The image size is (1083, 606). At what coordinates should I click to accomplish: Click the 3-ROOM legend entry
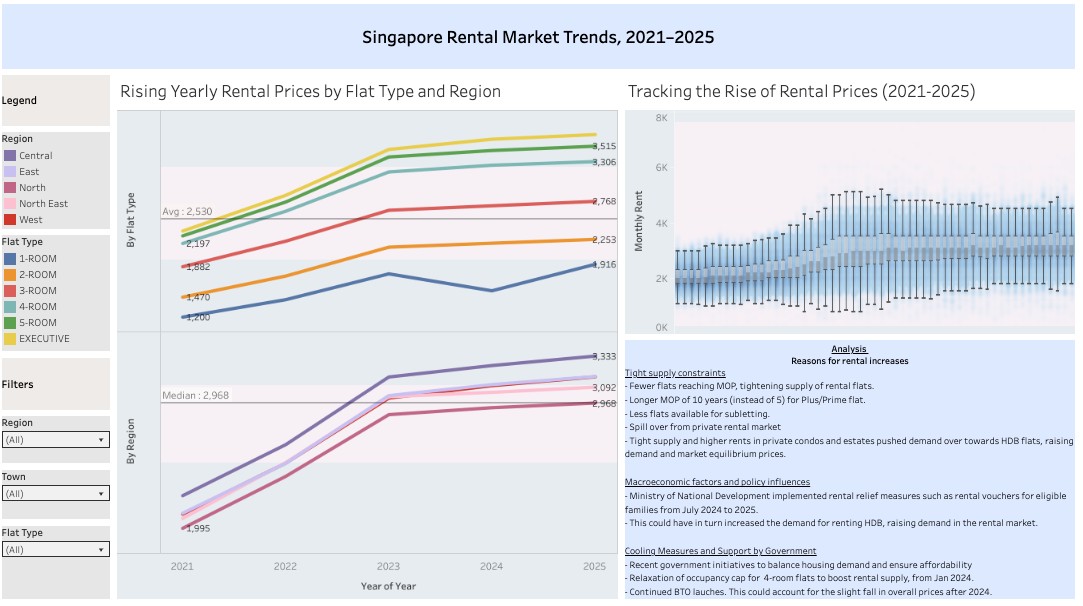[37, 291]
